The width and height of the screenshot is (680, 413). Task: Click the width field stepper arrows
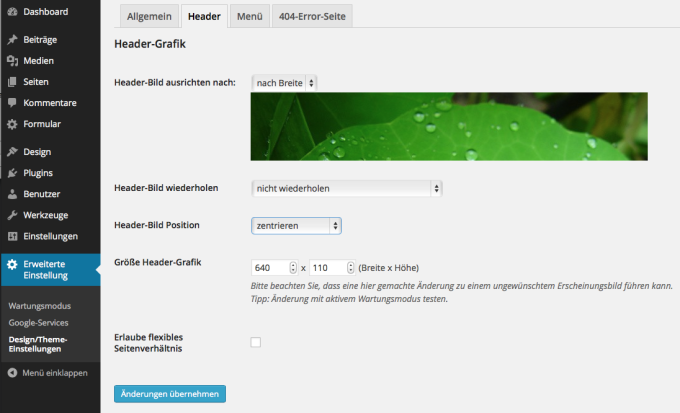pyautogui.click(x=293, y=268)
